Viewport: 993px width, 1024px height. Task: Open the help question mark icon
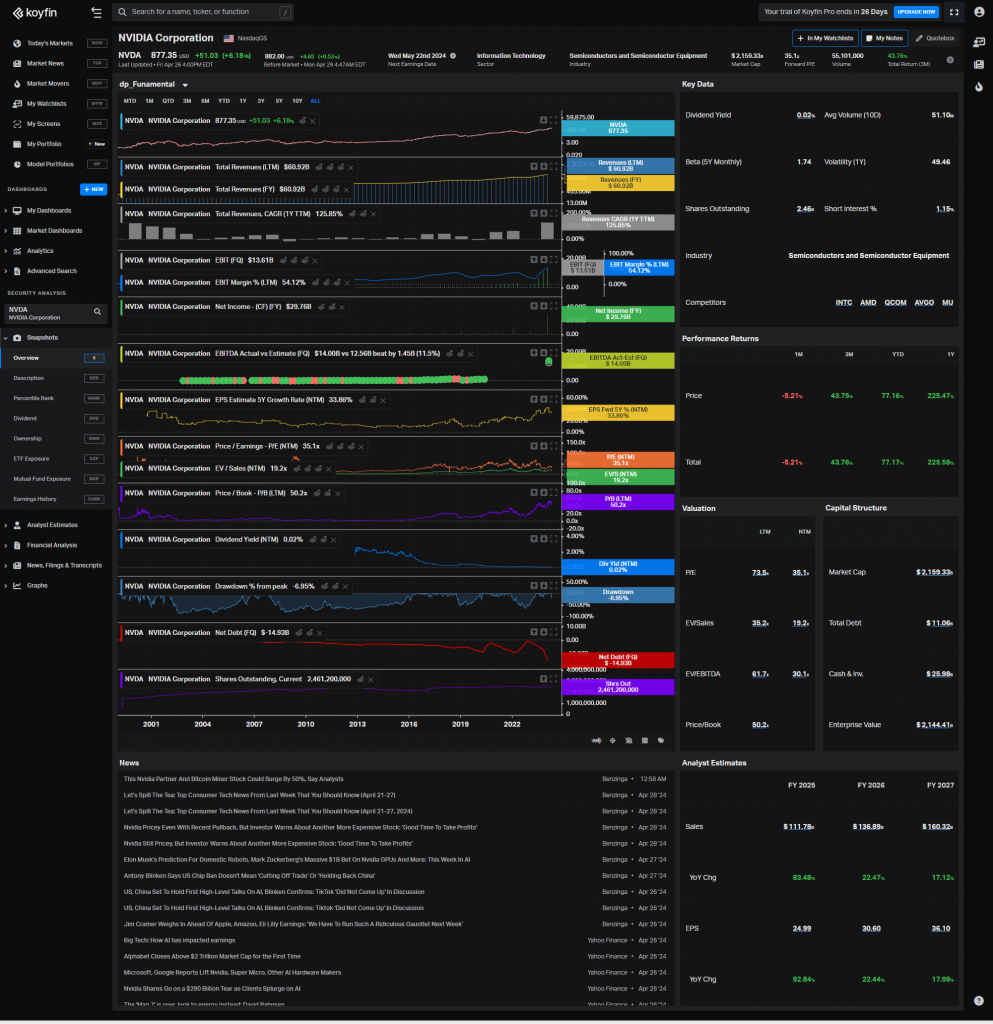coord(978,1000)
